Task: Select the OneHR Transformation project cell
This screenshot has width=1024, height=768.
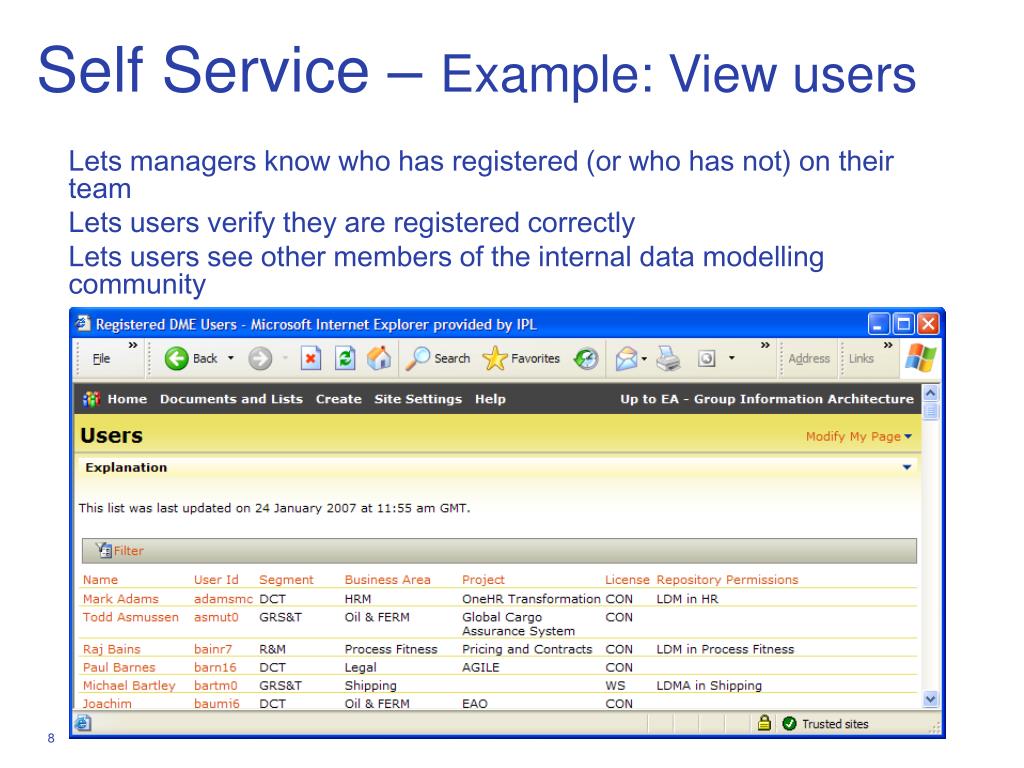Action: 531,599
